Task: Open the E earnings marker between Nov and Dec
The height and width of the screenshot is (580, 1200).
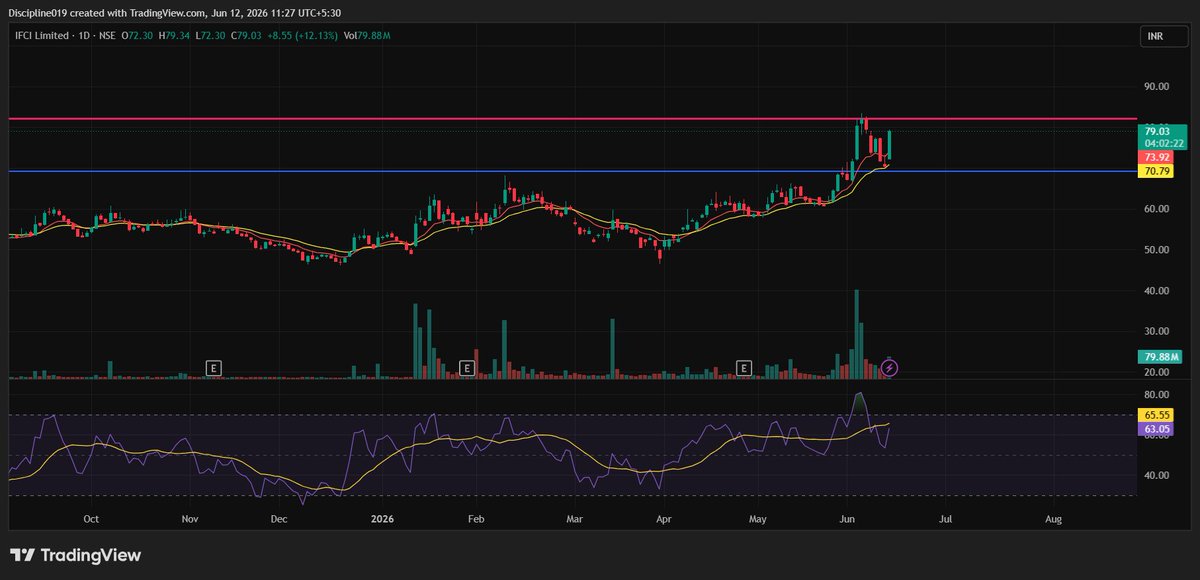Action: pos(213,368)
